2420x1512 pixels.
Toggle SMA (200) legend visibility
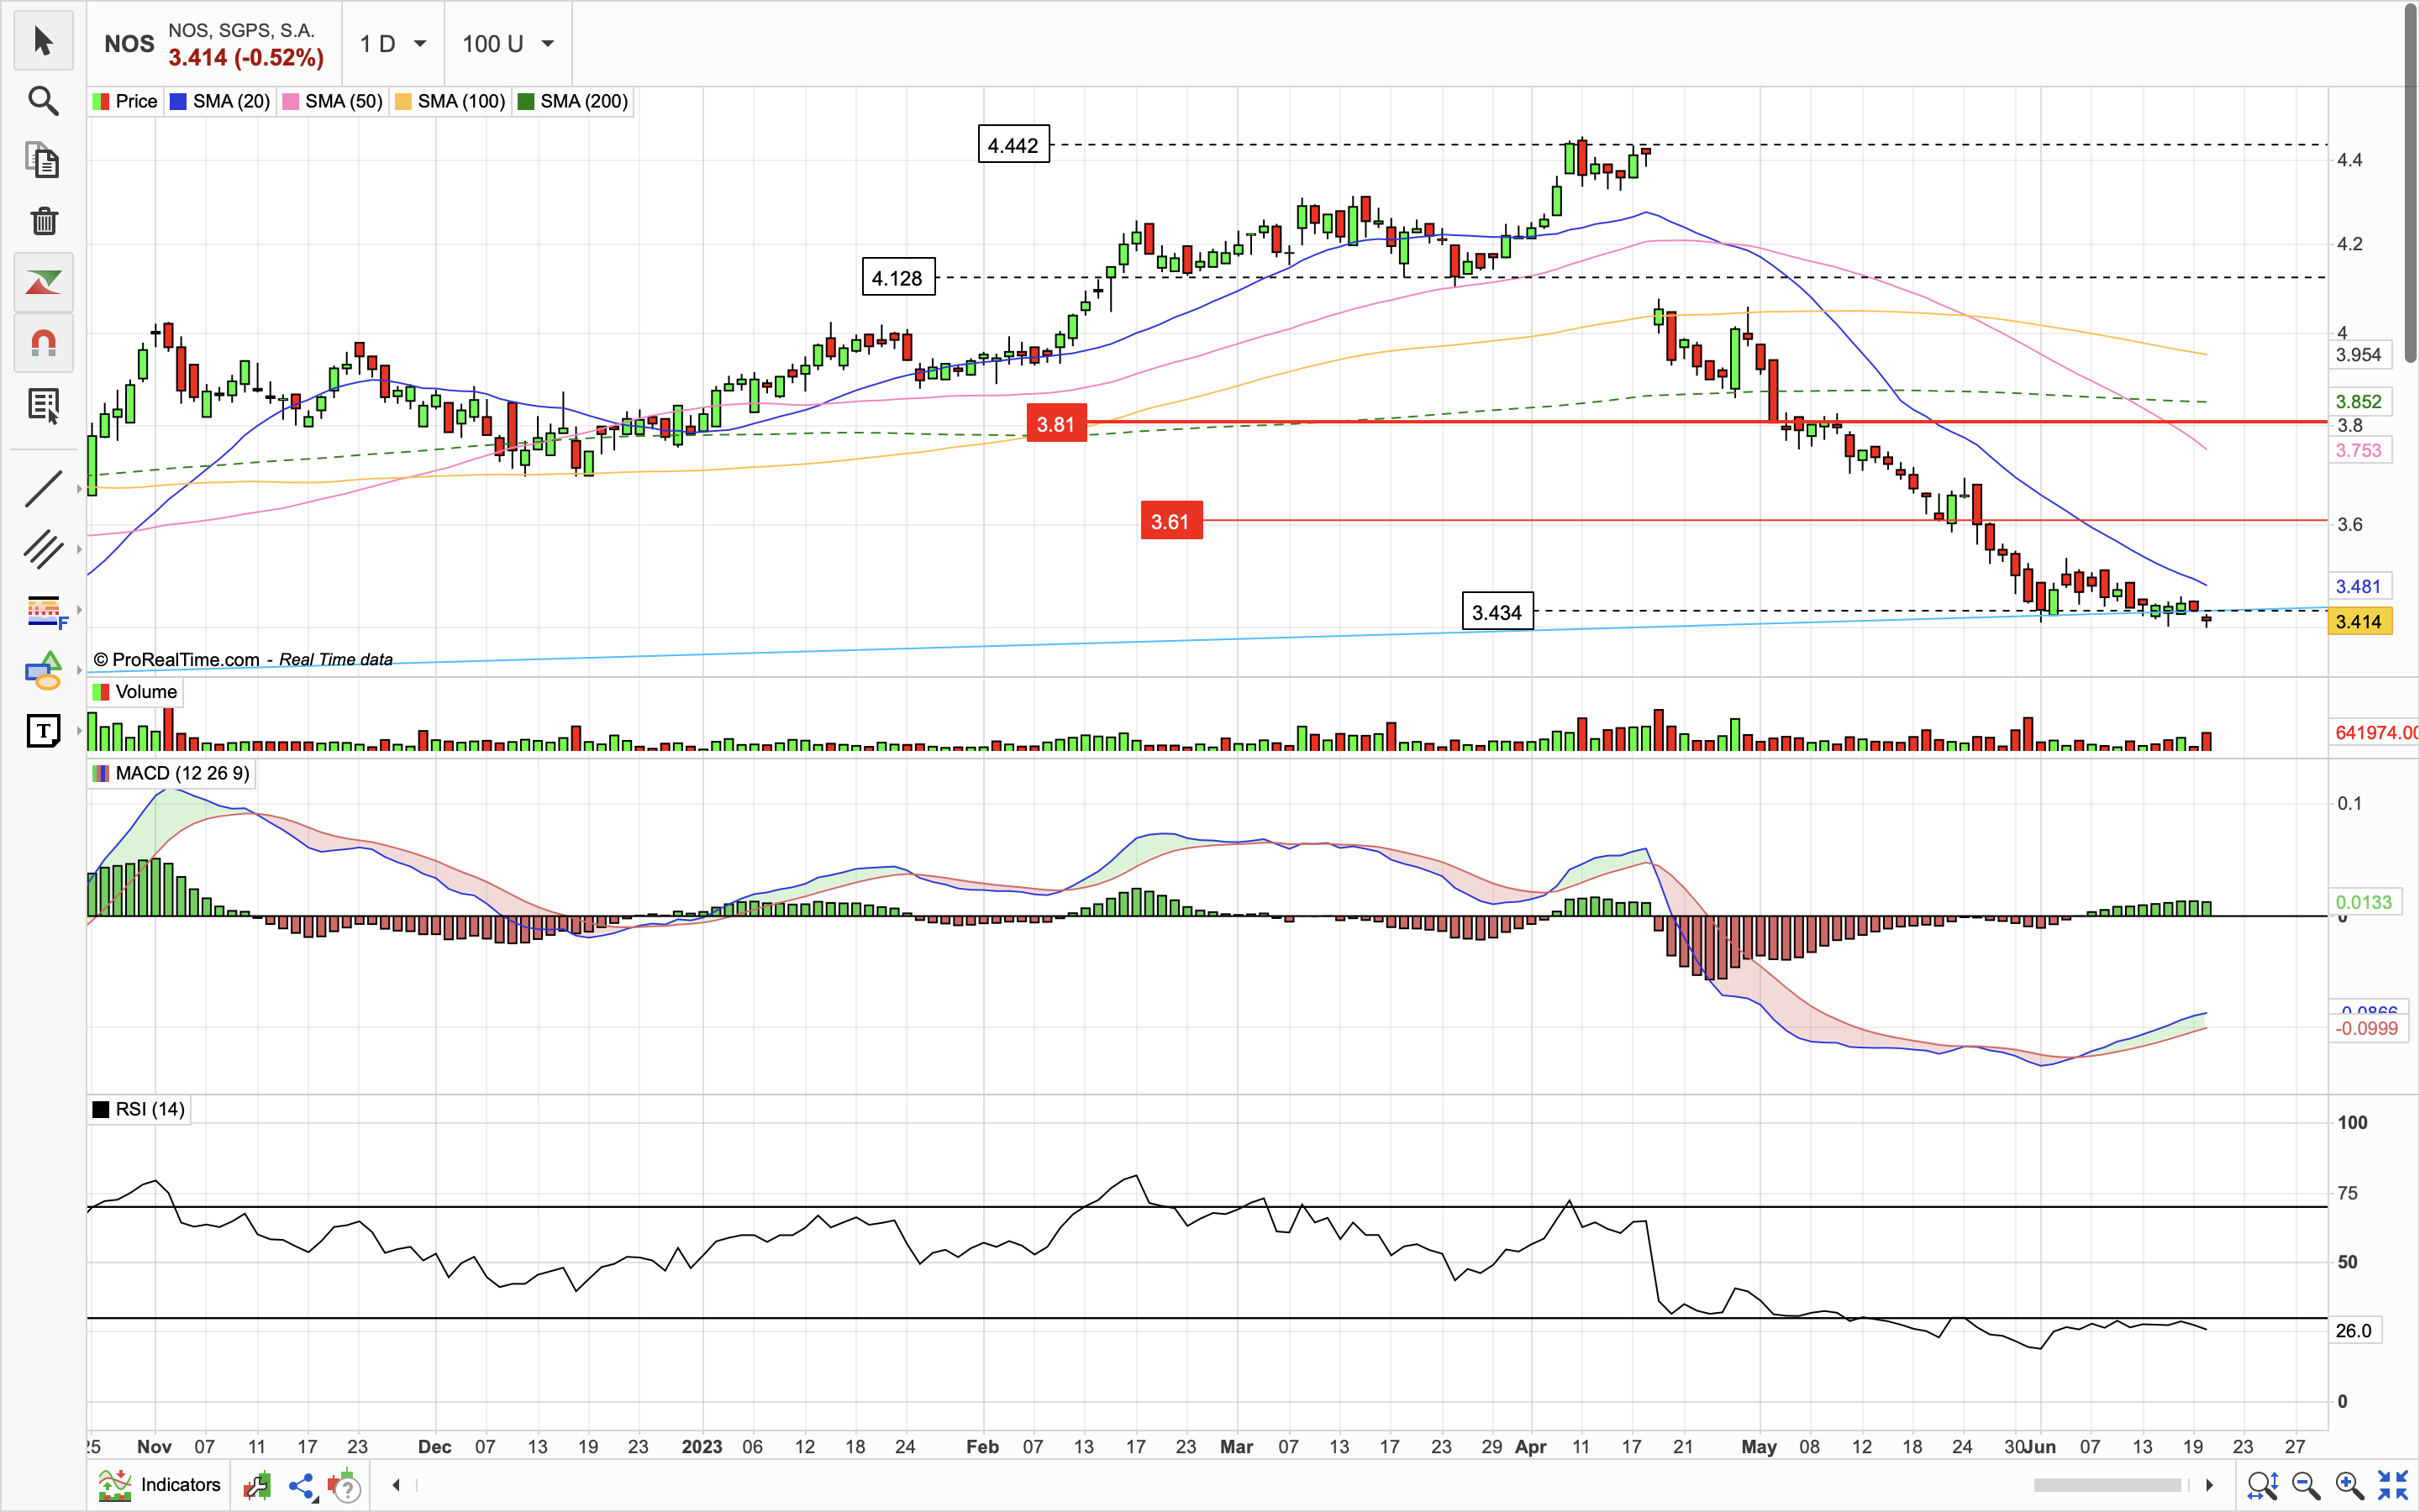click(572, 101)
